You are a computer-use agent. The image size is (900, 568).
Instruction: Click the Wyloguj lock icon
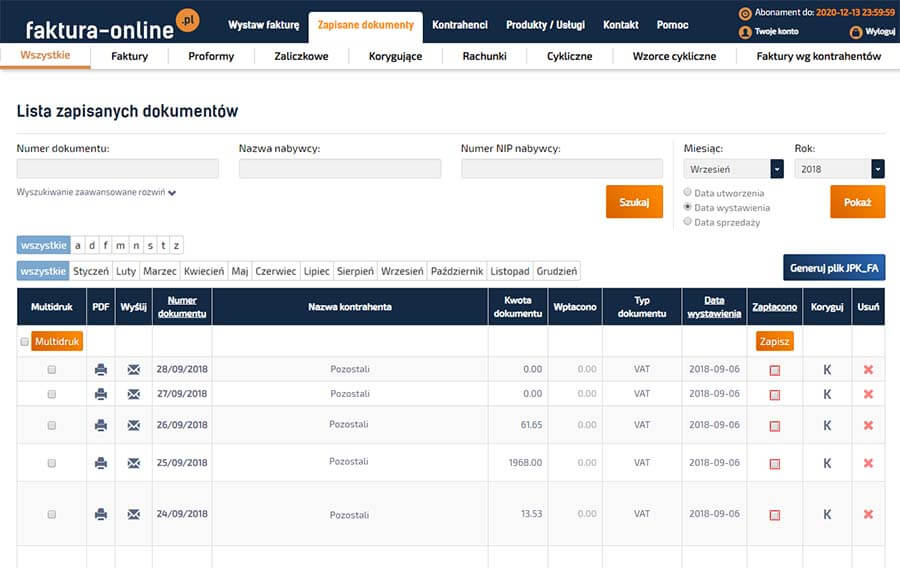[x=856, y=32]
